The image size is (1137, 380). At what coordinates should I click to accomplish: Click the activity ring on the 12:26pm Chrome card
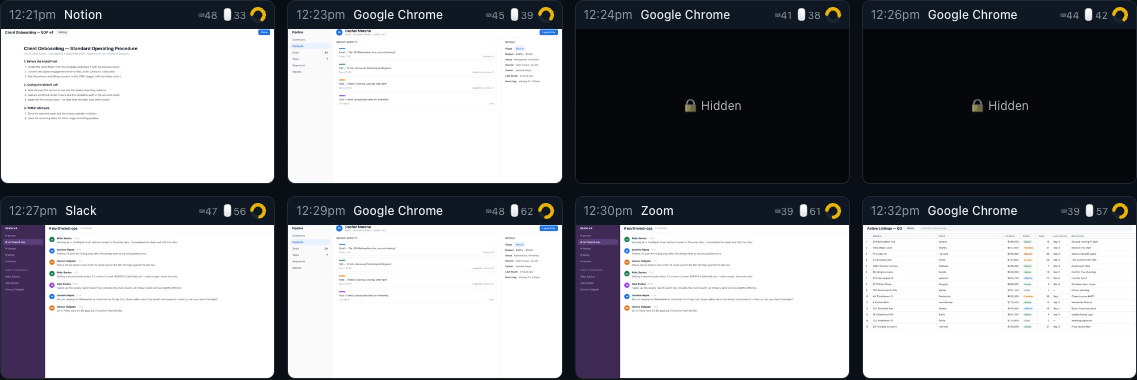point(1120,15)
